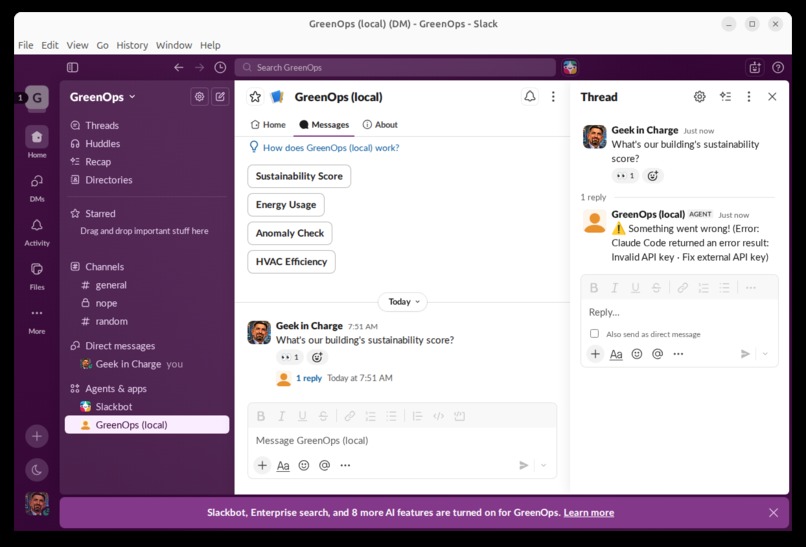Open workspace settings gear in sidebar
This screenshot has height=547, width=806.
click(x=199, y=97)
